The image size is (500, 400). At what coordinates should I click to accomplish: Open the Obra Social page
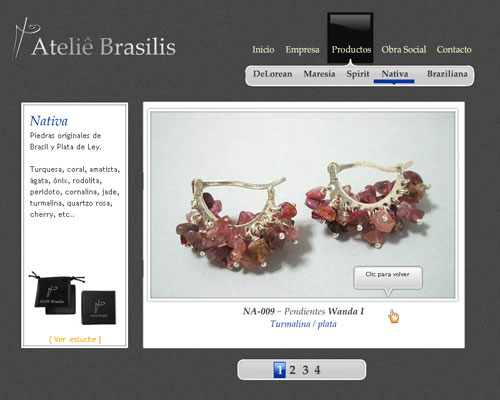[404, 50]
